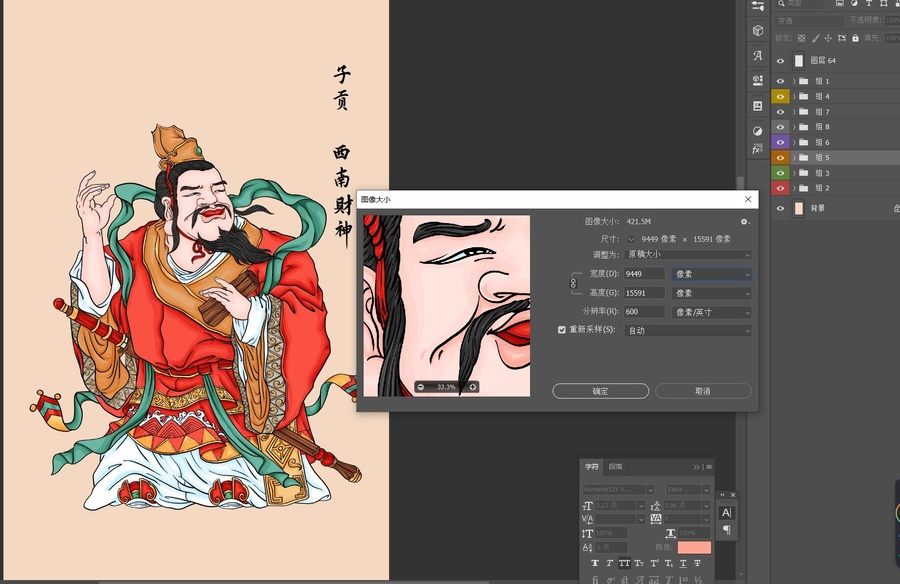Apply Strikethrough text style
Viewport: 900px width, 584px height.
[697, 563]
